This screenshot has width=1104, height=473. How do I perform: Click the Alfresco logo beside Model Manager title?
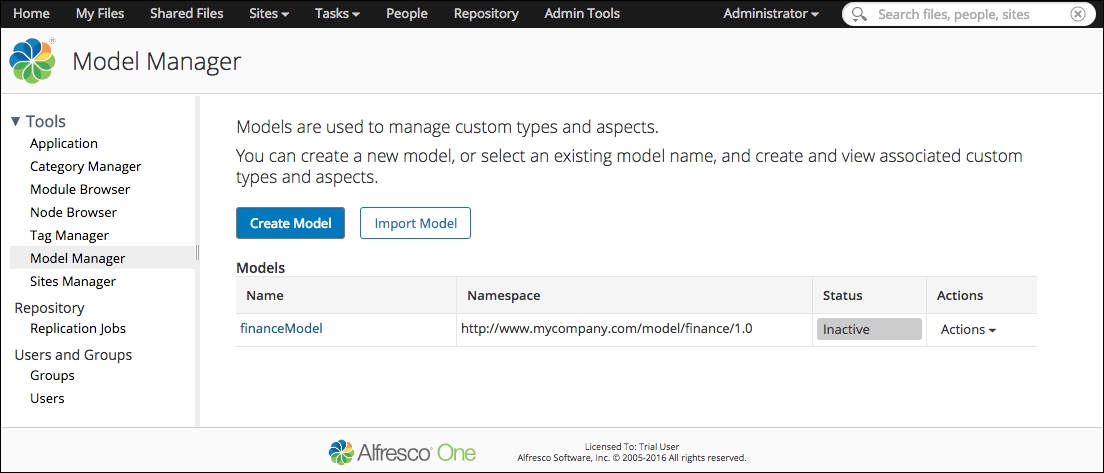(x=33, y=61)
